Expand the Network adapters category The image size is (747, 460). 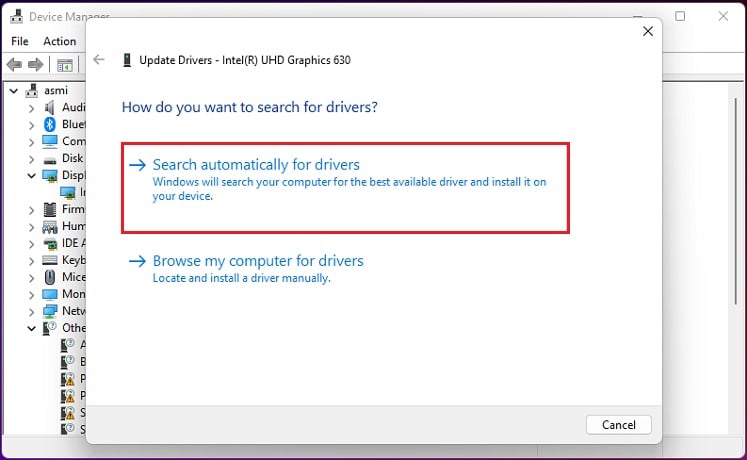(31, 312)
